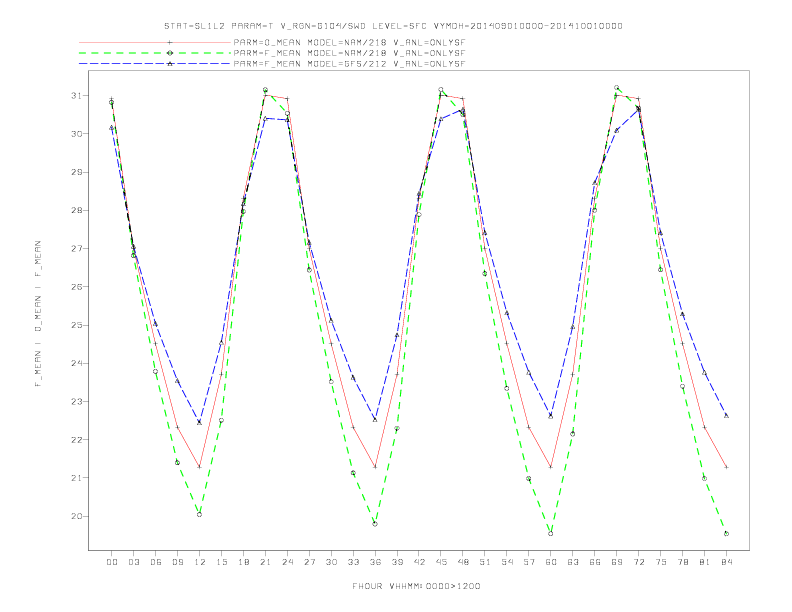Click y-axis tick label 25
792x612 pixels.
[x=76, y=325]
